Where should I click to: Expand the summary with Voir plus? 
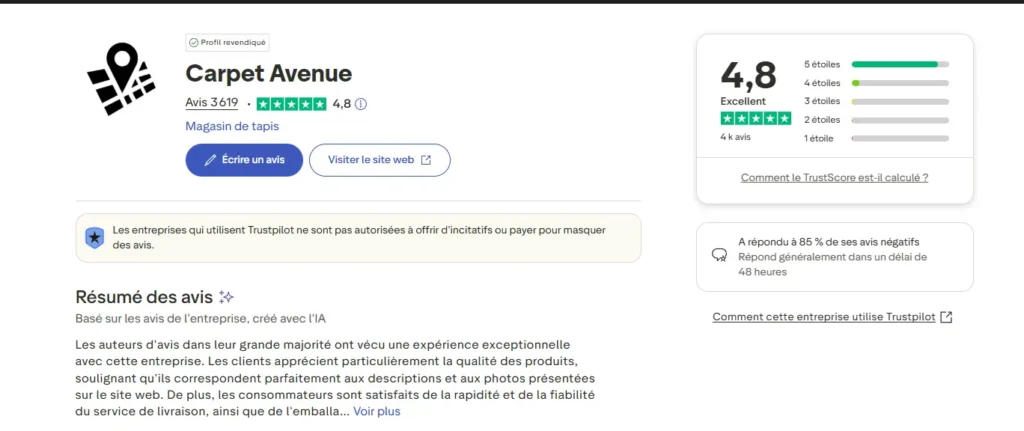coord(376,411)
